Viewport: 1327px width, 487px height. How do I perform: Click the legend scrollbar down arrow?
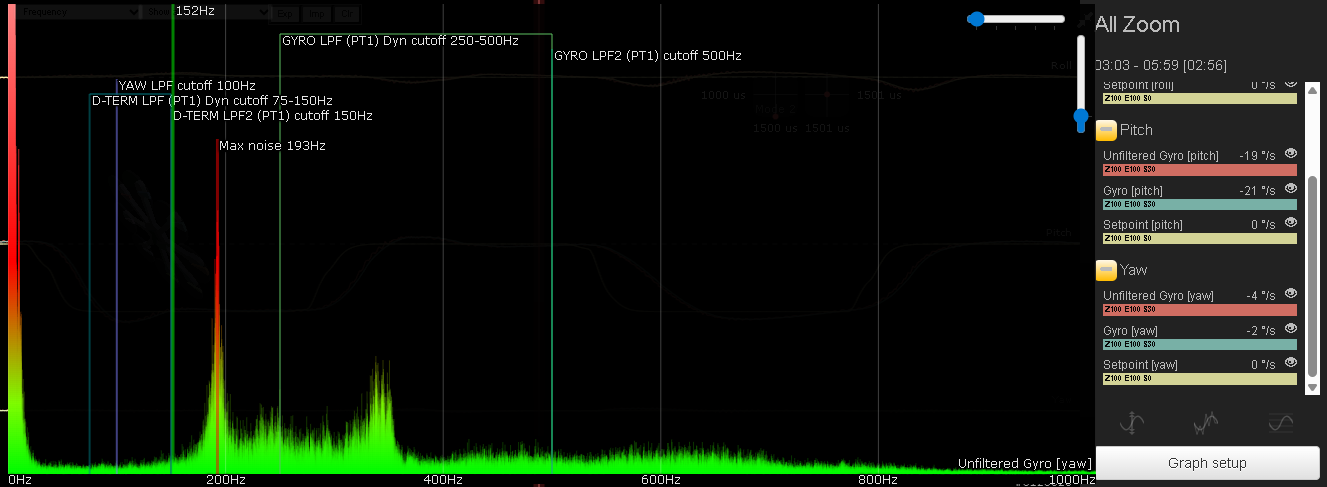1312,388
